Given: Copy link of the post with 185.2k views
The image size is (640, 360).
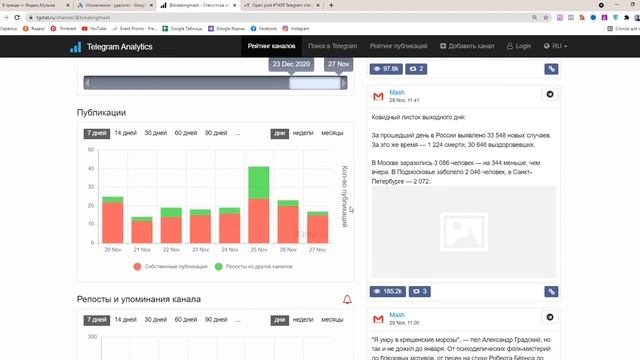Looking at the screenshot, I should [551, 291].
